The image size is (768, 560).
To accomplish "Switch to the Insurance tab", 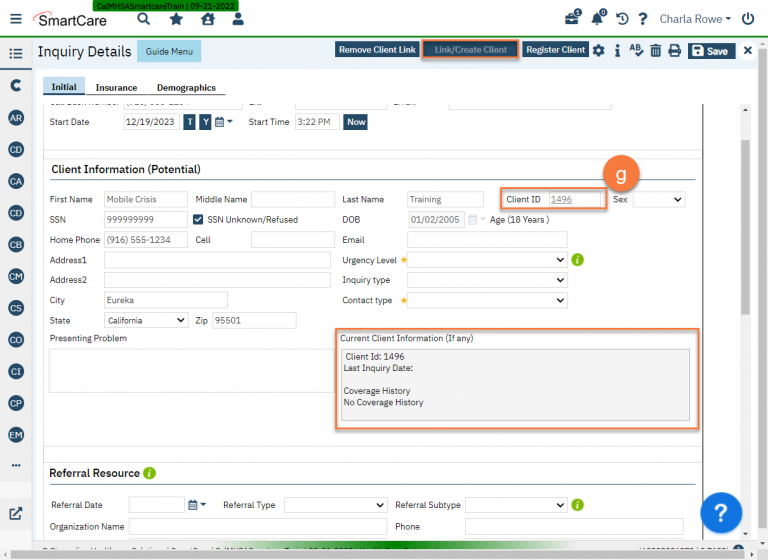I will coord(116,88).
